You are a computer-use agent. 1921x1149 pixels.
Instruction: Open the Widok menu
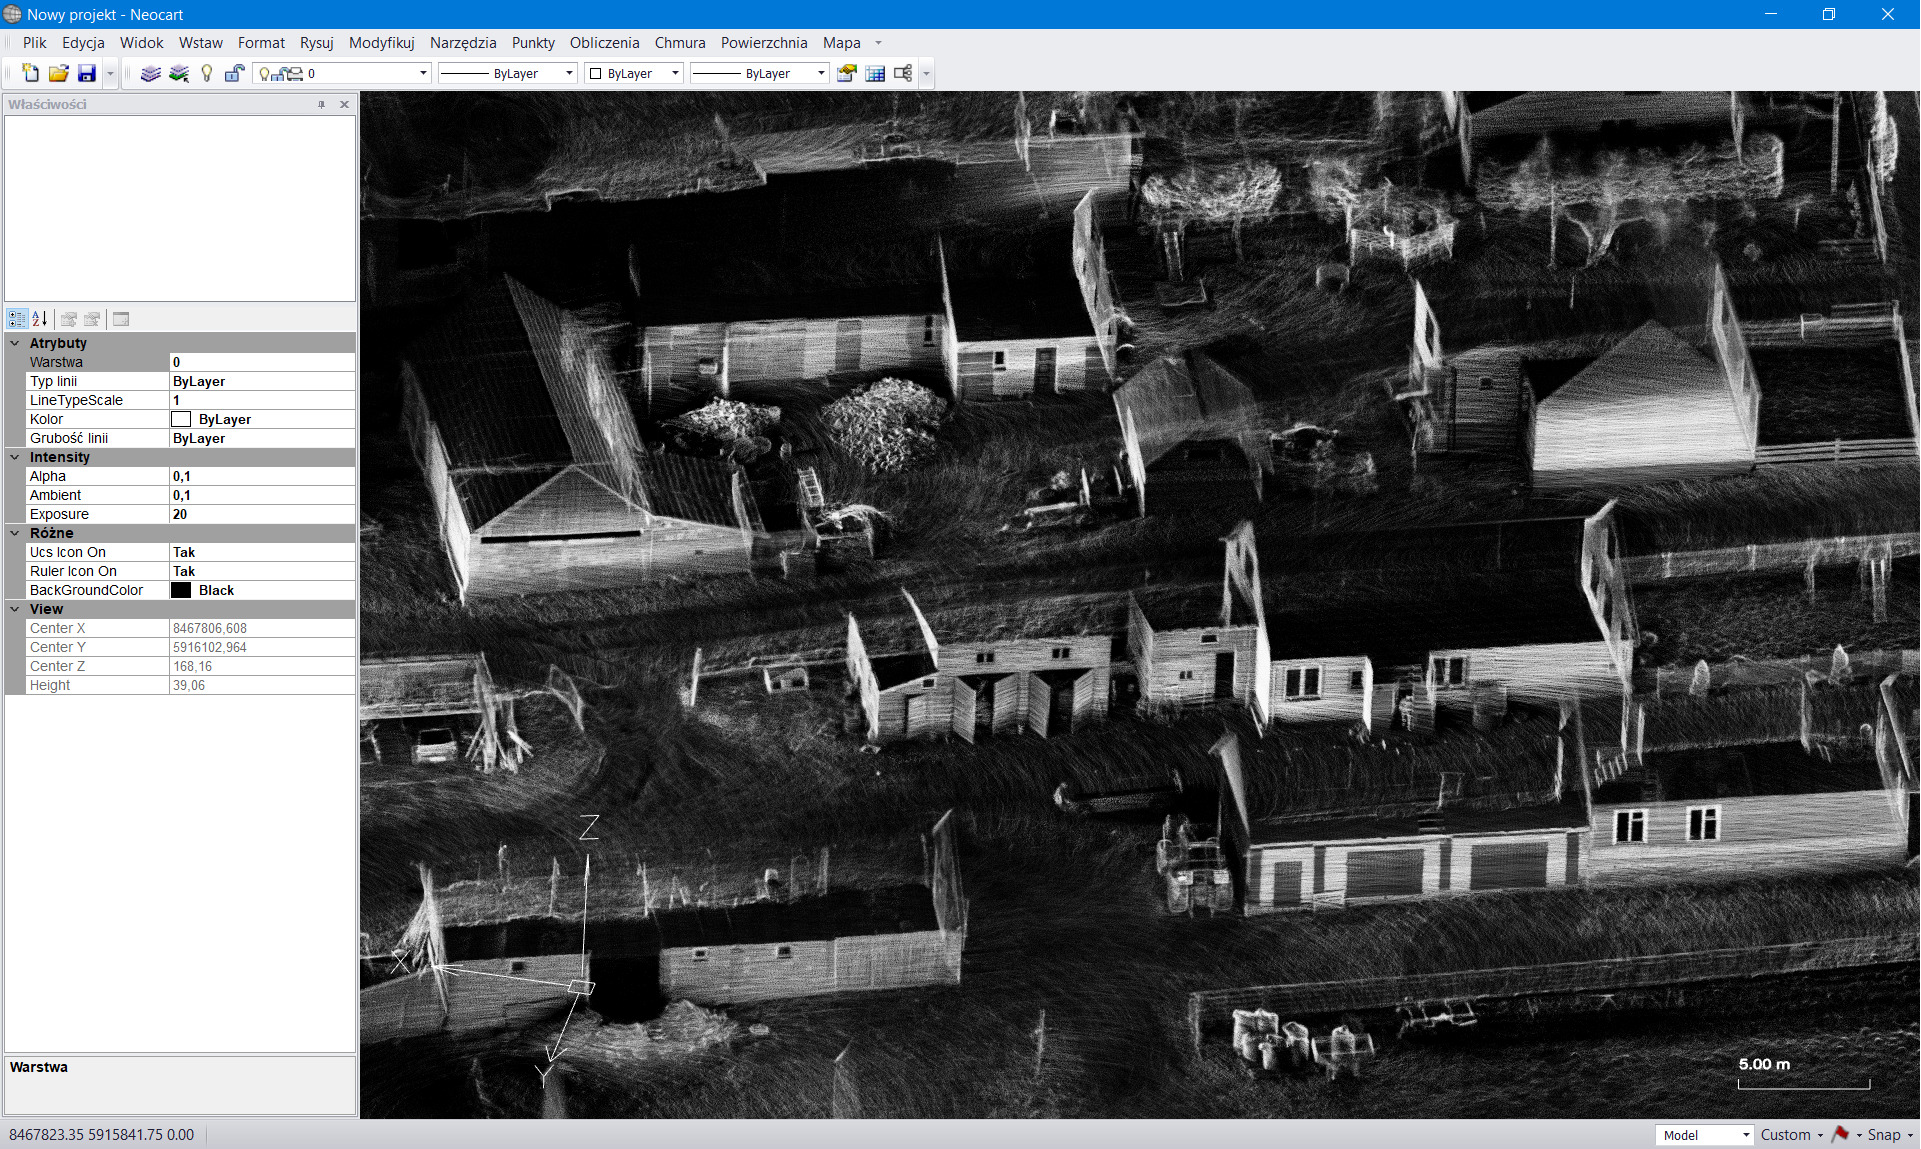(141, 43)
